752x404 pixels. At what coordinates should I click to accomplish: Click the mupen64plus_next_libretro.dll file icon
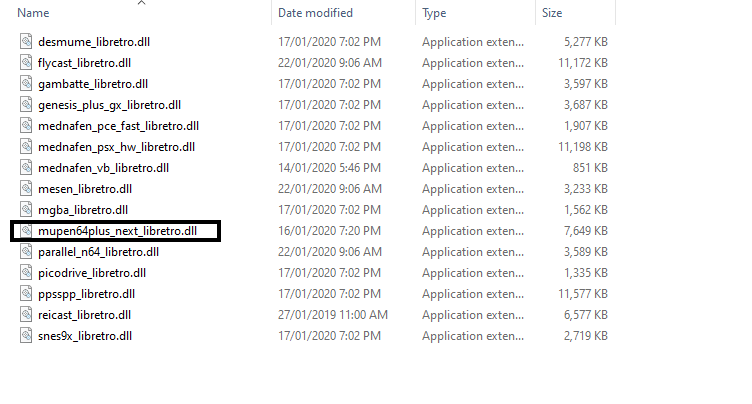click(x=26, y=231)
